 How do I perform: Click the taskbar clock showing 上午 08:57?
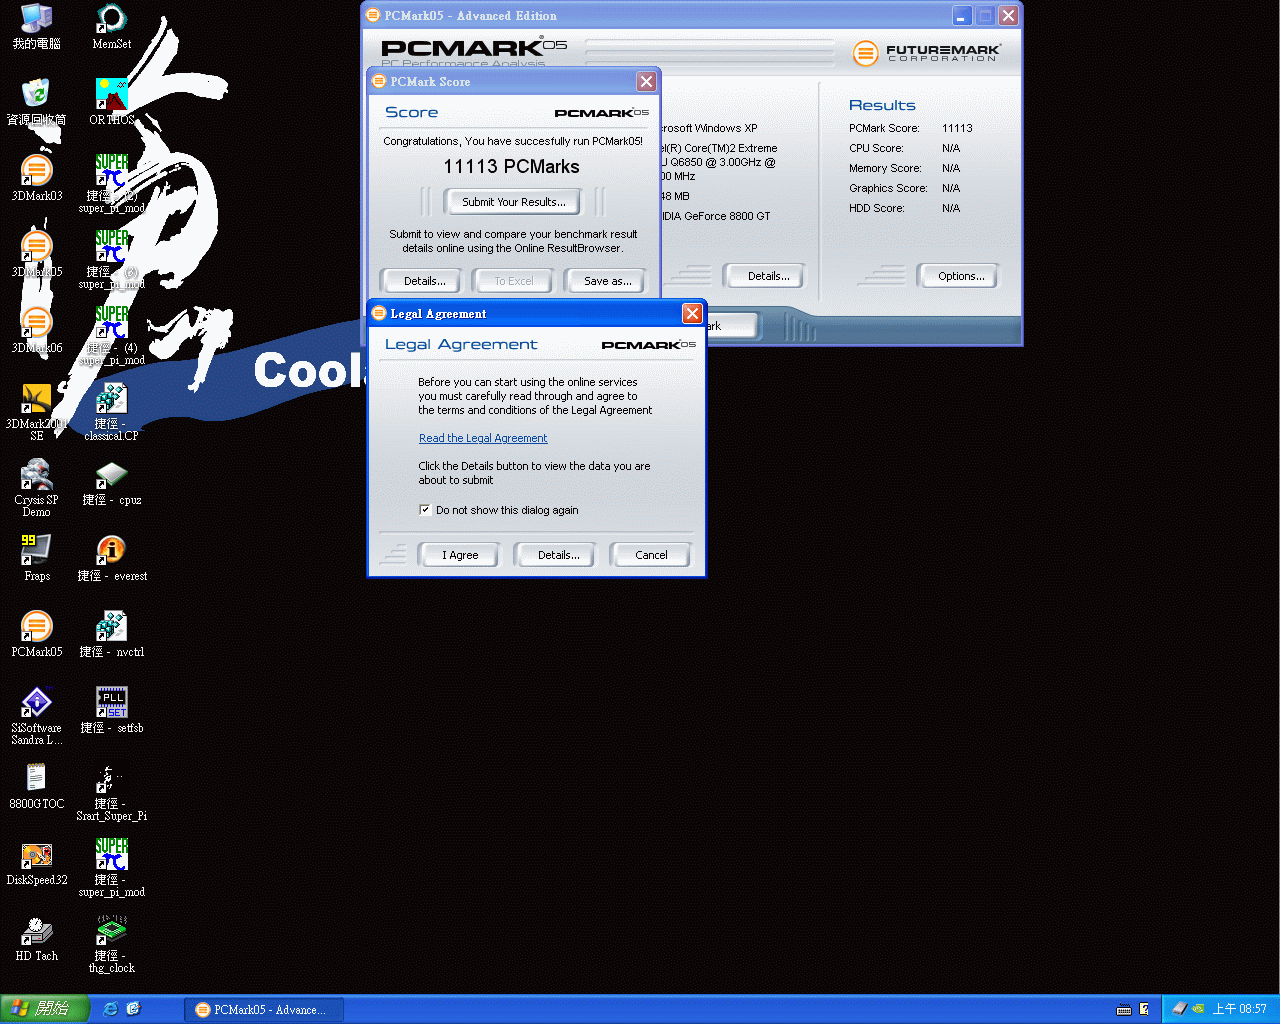tap(1240, 1009)
